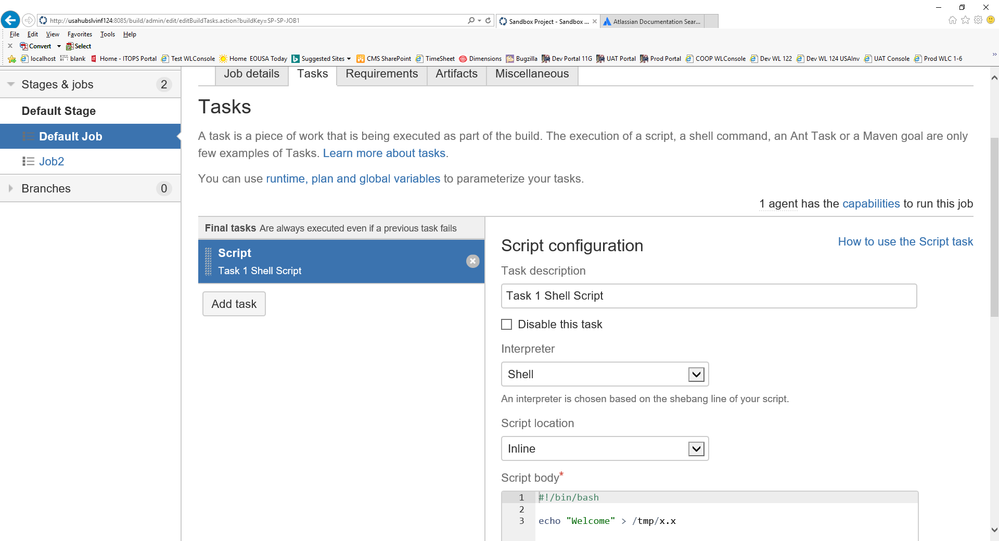This screenshot has height=541, width=999.
Task: Open Test WLConsole bookmark
Action: pyautogui.click(x=188, y=59)
